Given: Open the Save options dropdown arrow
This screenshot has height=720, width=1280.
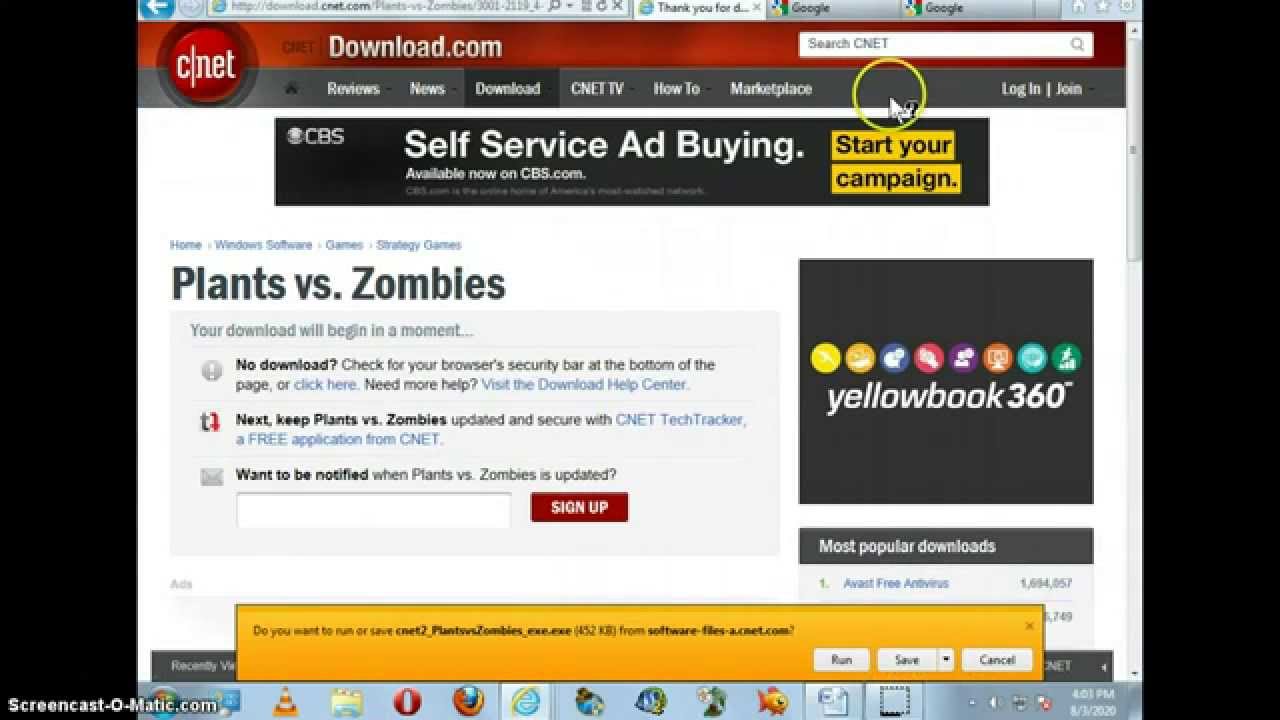Looking at the screenshot, I should coord(945,660).
